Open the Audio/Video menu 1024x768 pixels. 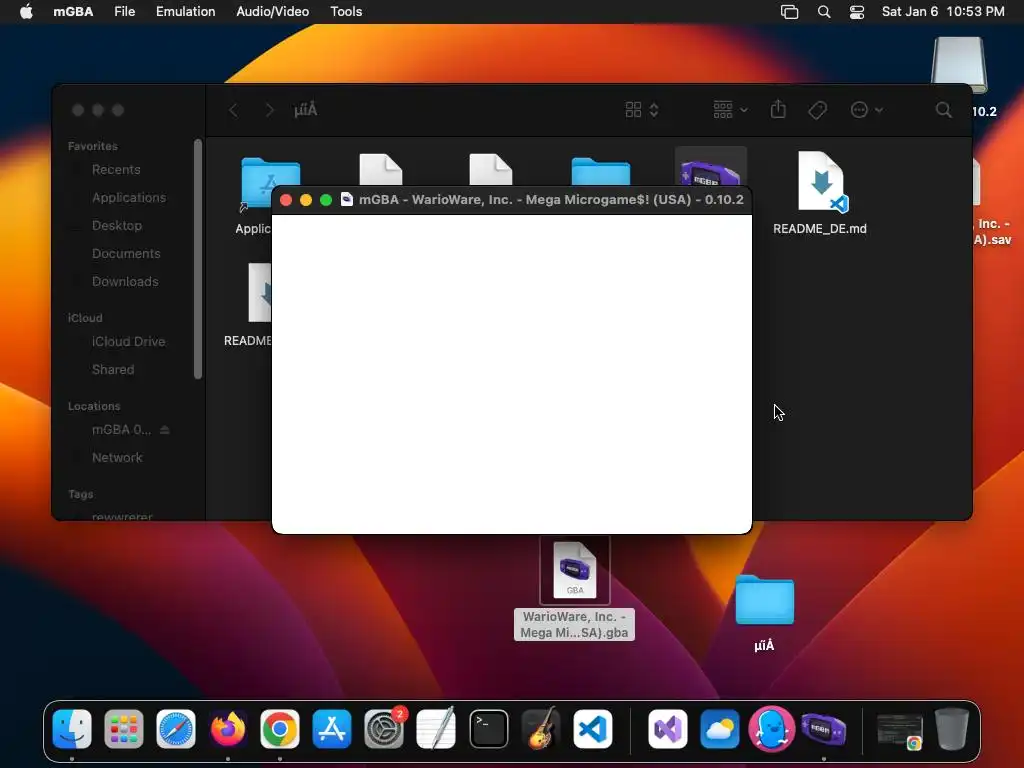[272, 12]
